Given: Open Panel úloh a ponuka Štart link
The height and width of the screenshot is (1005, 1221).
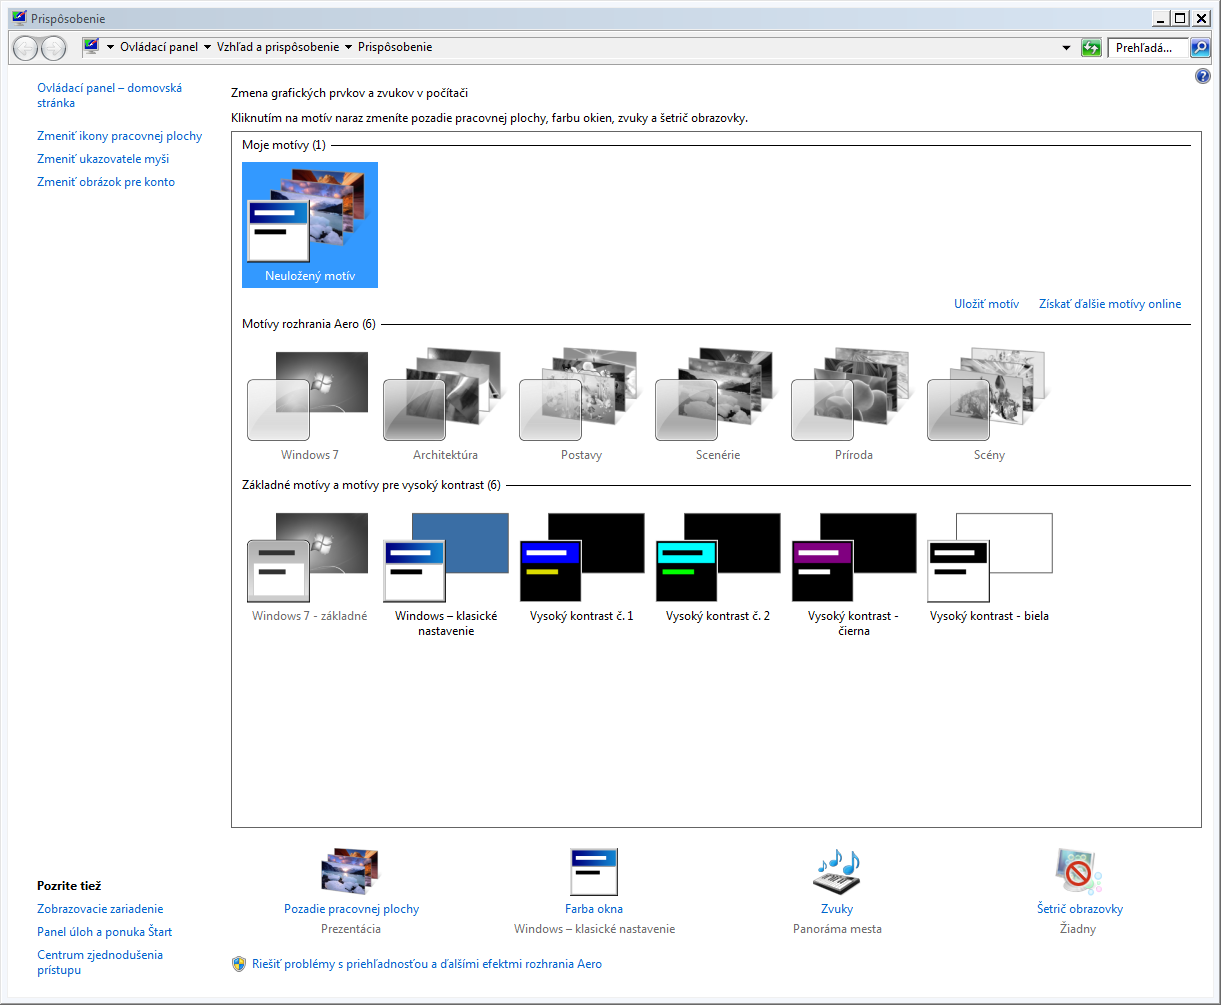Looking at the screenshot, I should [x=105, y=932].
